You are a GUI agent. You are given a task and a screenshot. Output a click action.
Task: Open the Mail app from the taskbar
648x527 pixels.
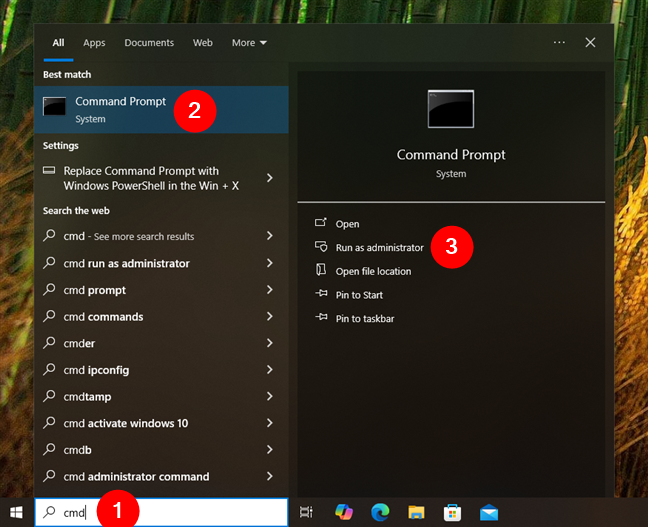point(489,513)
